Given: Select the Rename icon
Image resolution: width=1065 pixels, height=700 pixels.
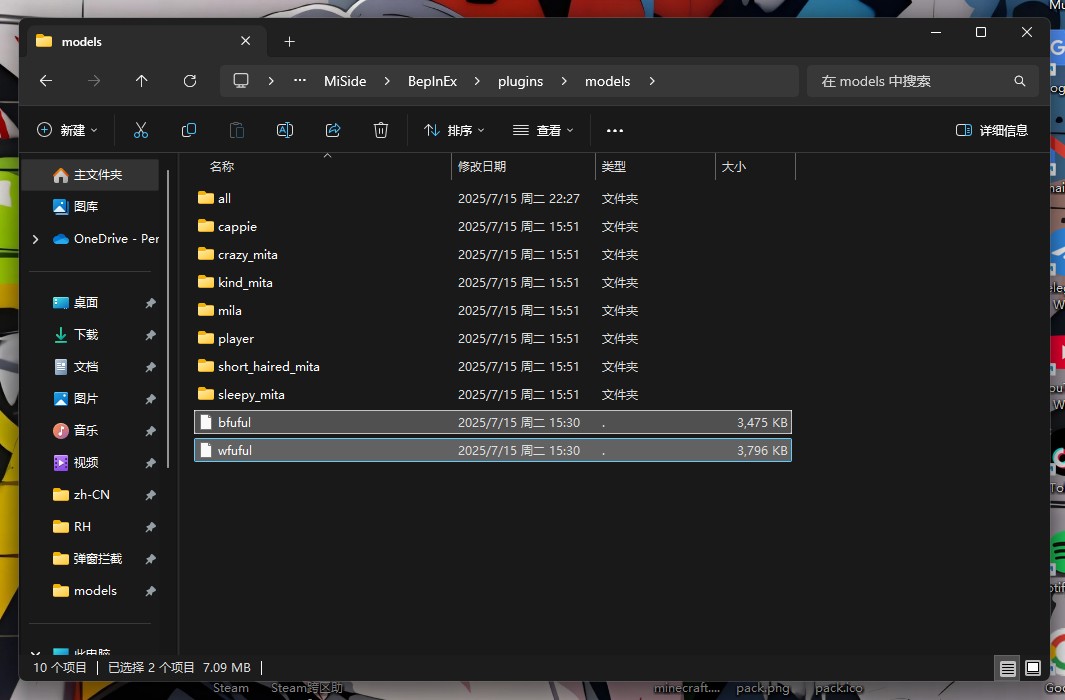Looking at the screenshot, I should 284,130.
